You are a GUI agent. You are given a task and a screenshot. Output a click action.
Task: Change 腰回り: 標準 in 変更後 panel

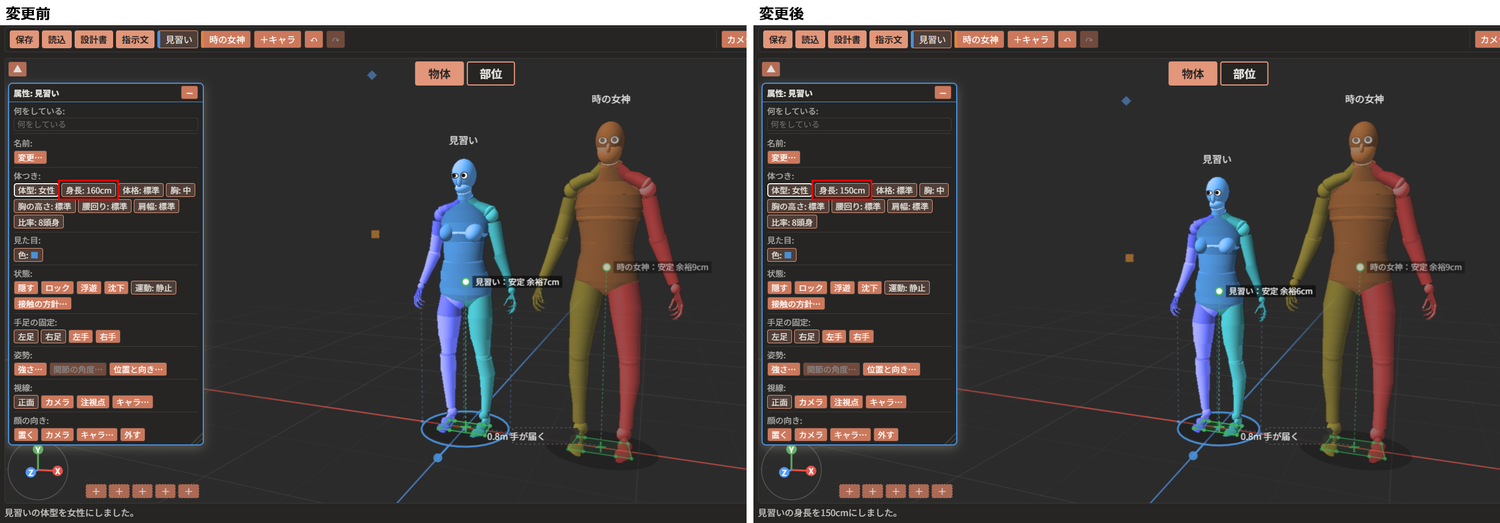859,206
